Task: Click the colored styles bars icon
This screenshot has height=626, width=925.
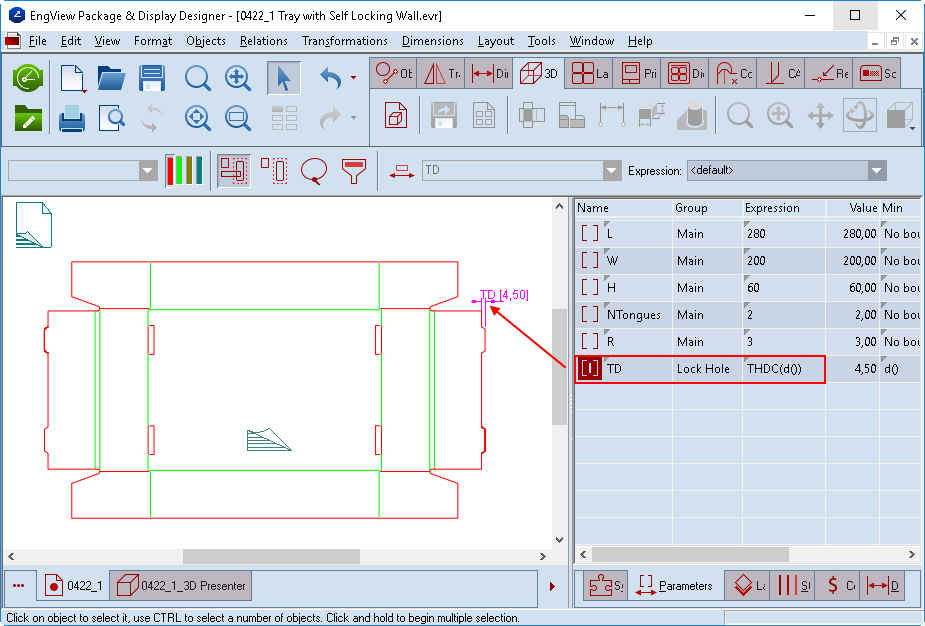Action: pyautogui.click(x=184, y=171)
